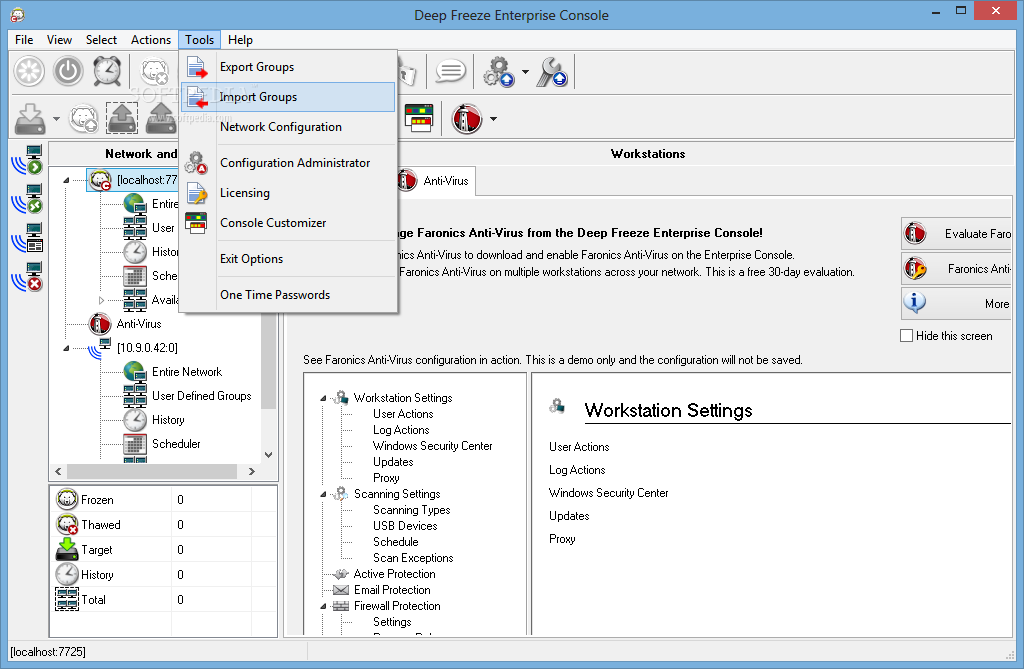Select User Defined Groups tree item
The width and height of the screenshot is (1024, 669).
pyautogui.click(x=201, y=396)
